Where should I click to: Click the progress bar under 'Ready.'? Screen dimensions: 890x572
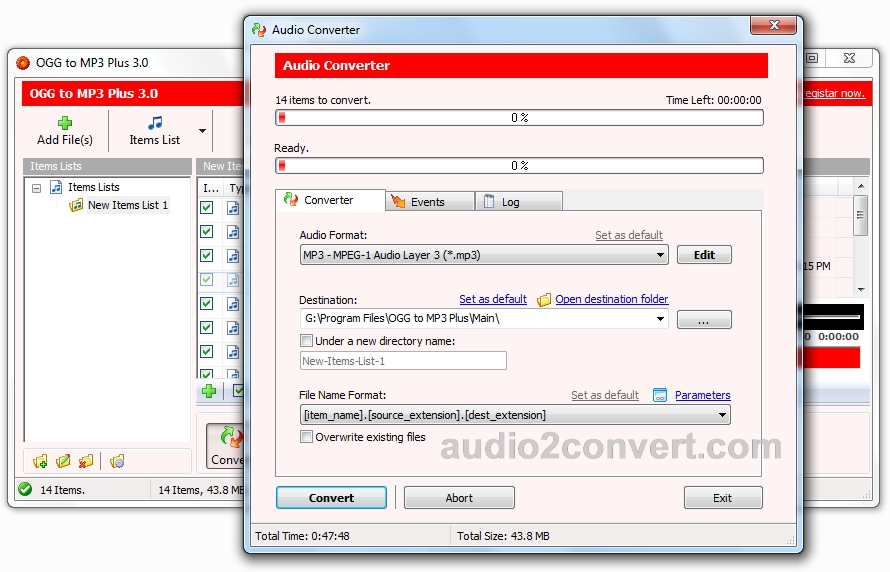click(519, 166)
